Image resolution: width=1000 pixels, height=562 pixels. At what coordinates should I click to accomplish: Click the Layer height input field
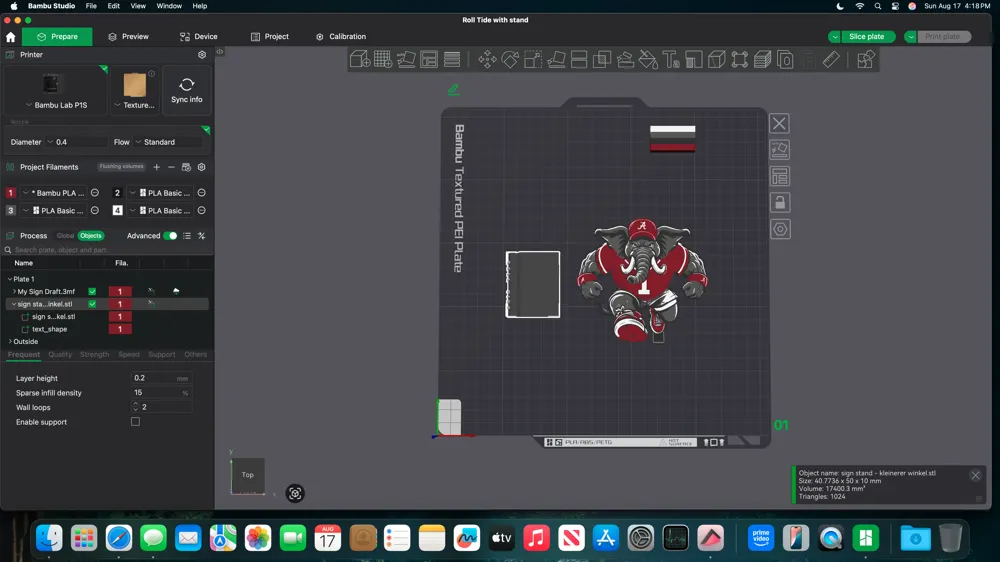pyautogui.click(x=161, y=378)
